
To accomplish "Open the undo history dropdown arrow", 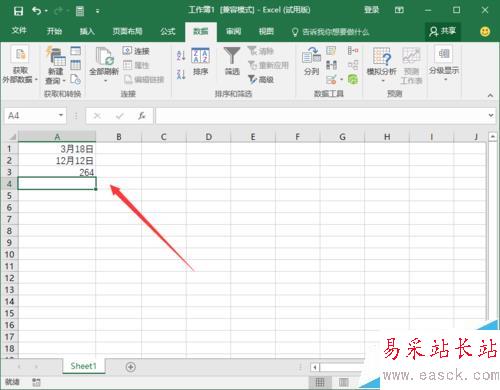I will pyautogui.click(x=46, y=11).
